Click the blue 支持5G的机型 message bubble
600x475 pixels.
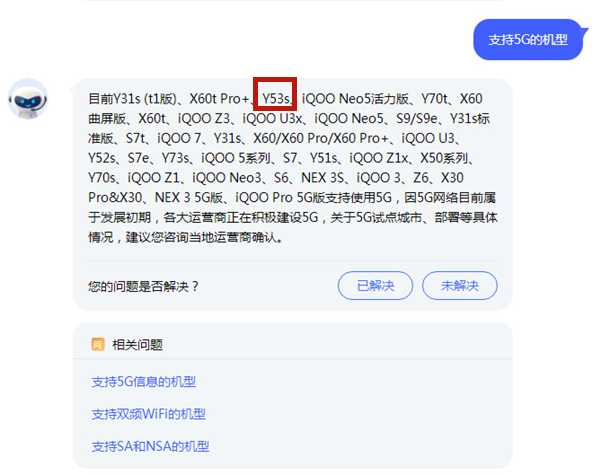[x=527, y=40]
